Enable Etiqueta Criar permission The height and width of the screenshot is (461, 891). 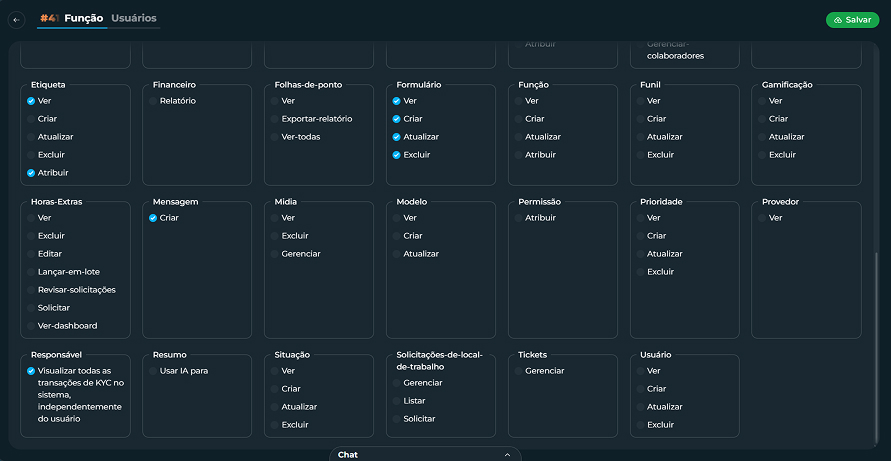pos(31,119)
